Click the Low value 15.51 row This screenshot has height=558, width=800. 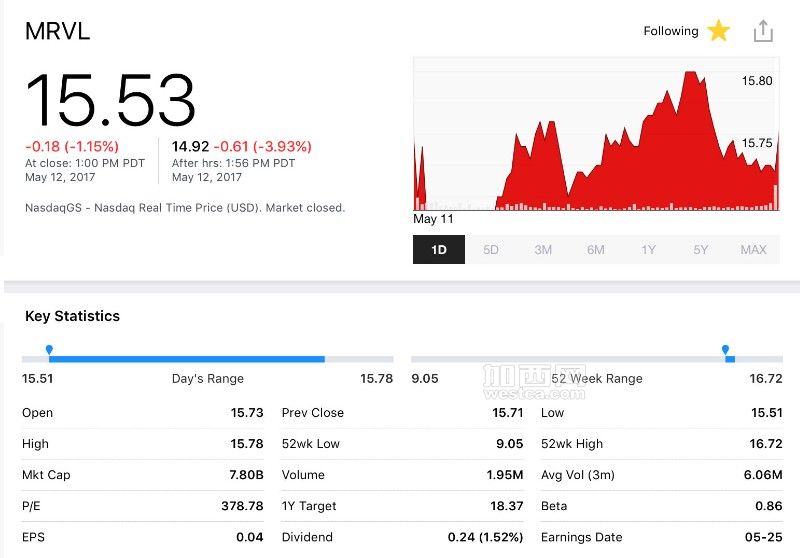tap(662, 413)
